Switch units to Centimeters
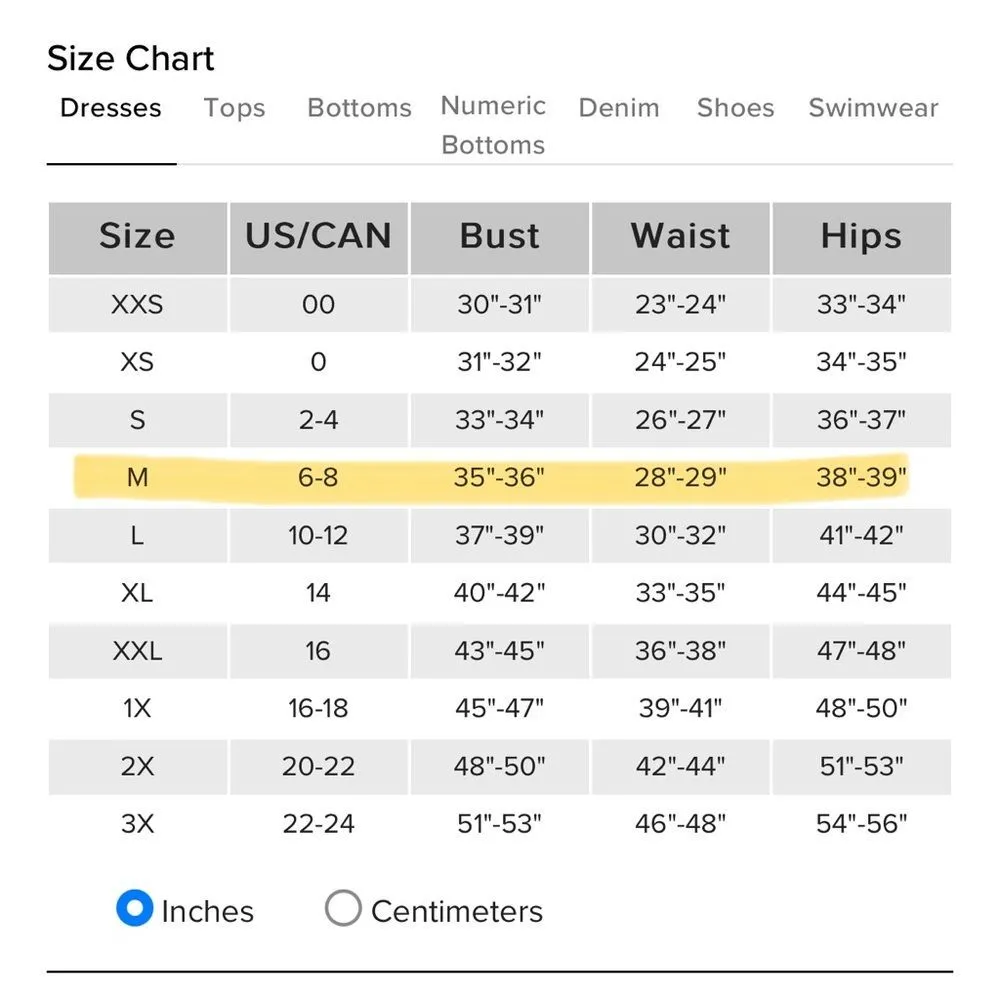This screenshot has width=1000, height=1000. click(x=343, y=910)
